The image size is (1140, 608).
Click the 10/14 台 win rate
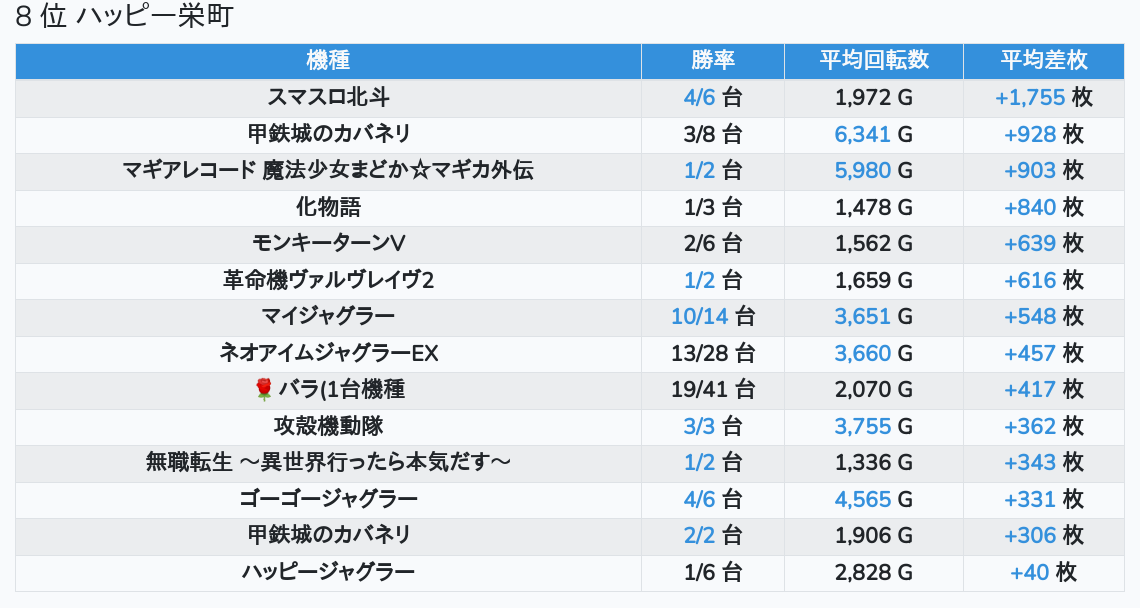tap(712, 317)
